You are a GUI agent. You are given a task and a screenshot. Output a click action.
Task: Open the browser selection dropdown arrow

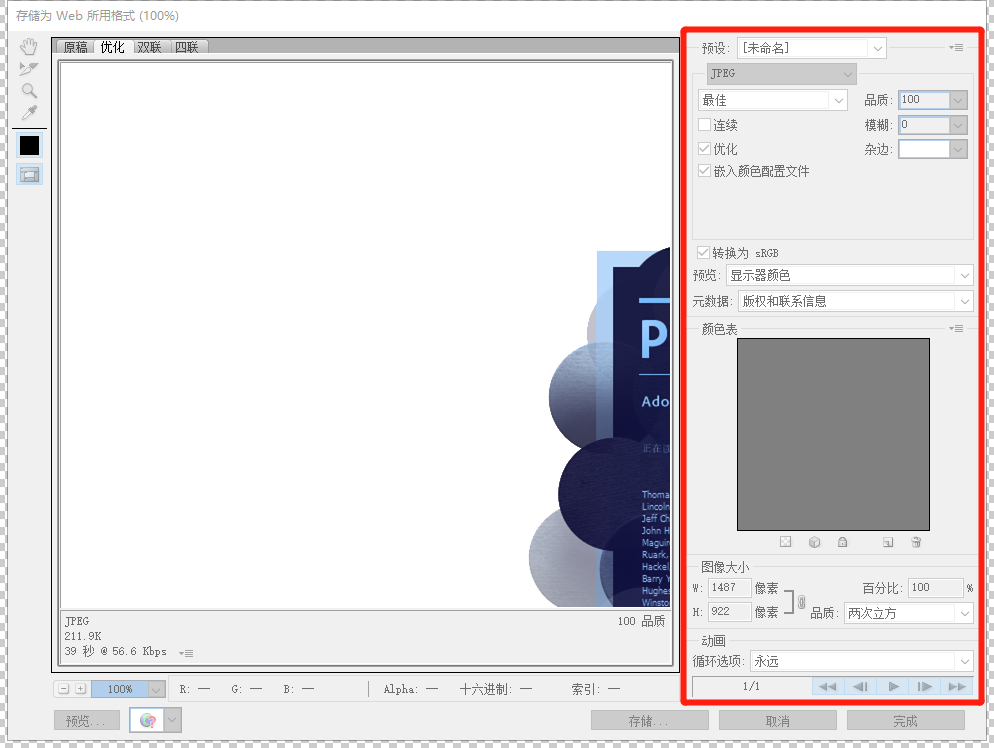click(173, 720)
